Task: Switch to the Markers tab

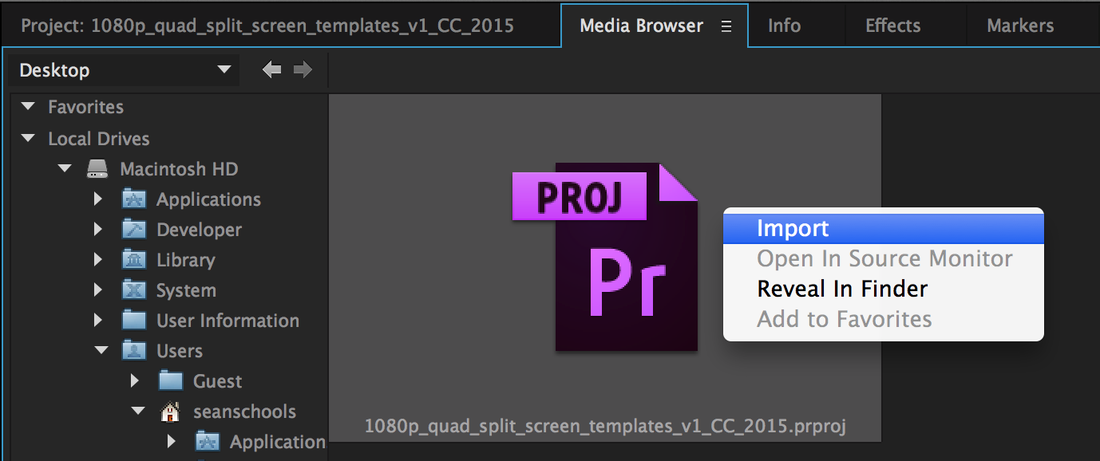Action: 1020,26
